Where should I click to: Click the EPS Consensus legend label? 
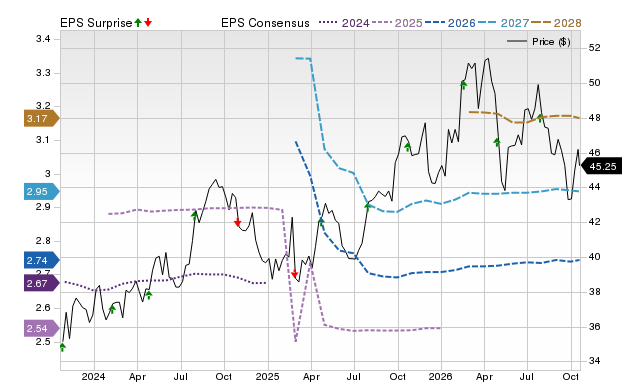(265, 23)
